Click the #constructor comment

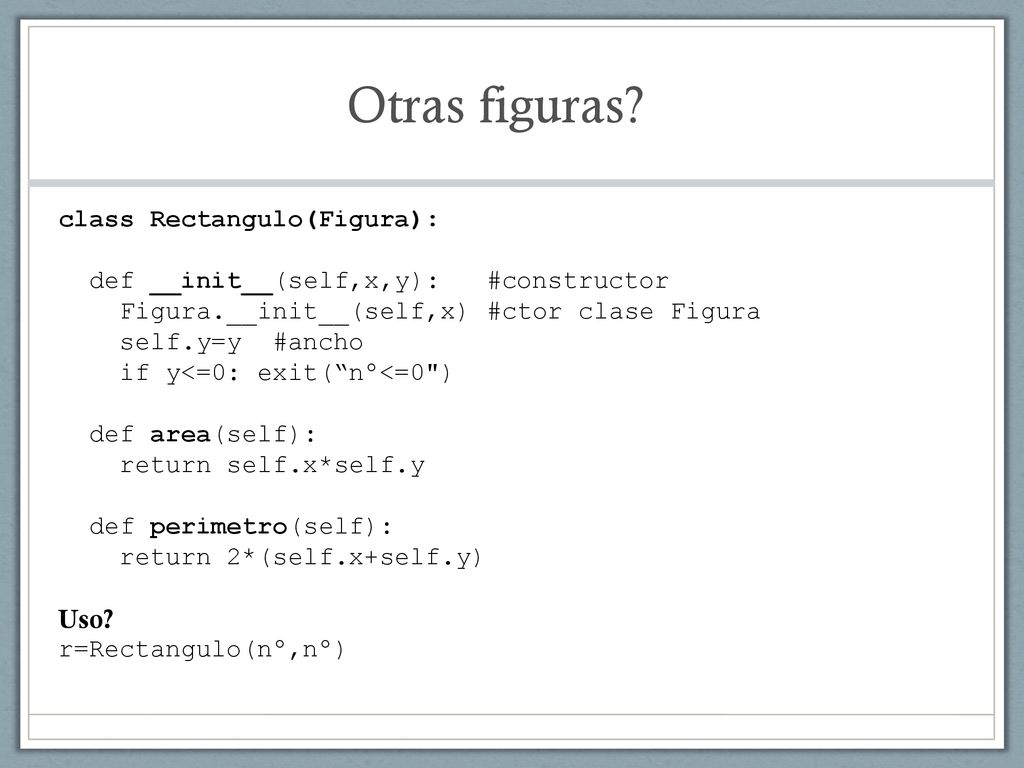click(579, 281)
